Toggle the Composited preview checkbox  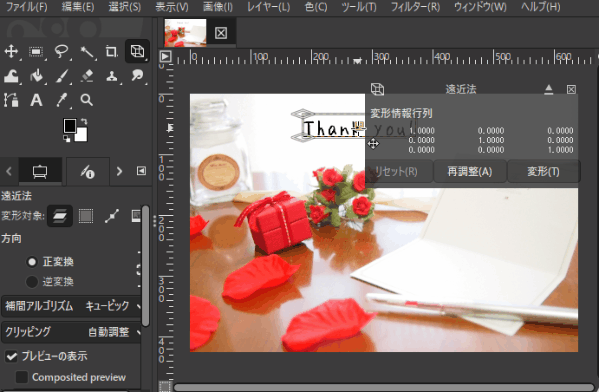22,377
